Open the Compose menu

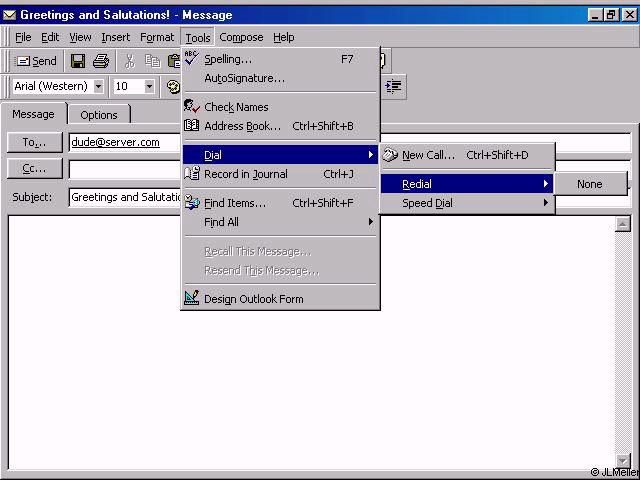pos(241,38)
